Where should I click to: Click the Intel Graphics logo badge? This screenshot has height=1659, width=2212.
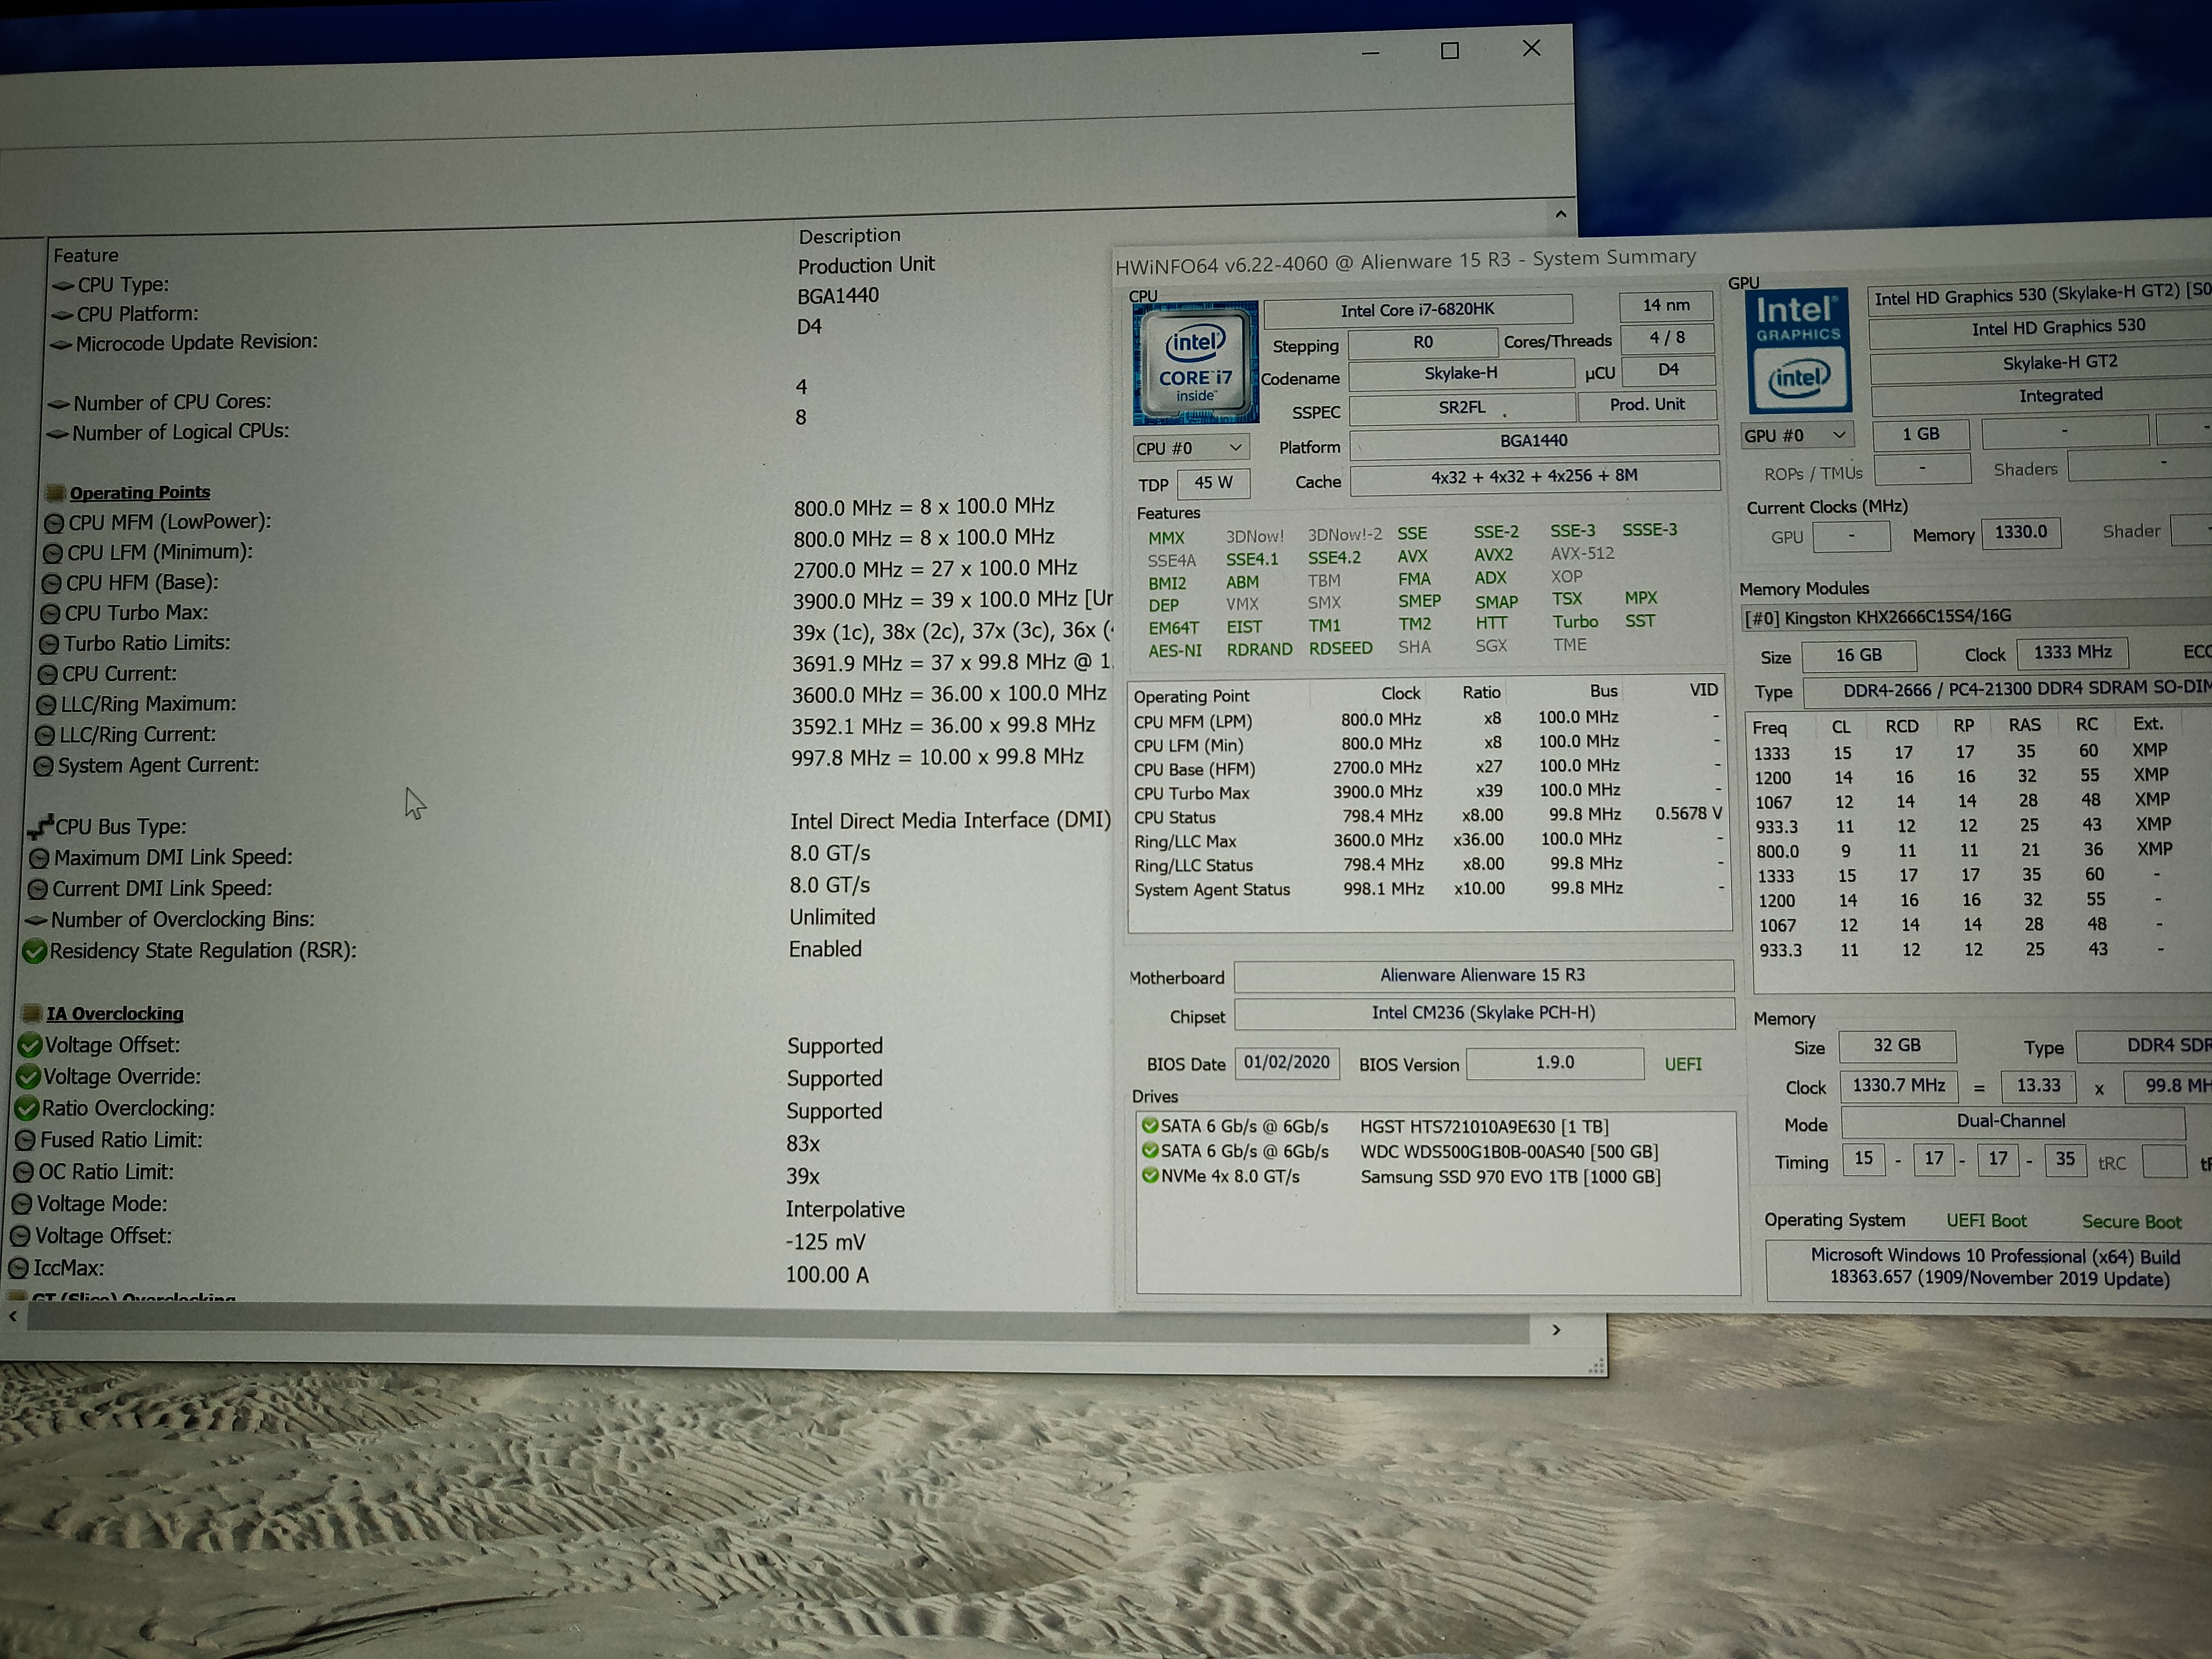(x=1798, y=349)
